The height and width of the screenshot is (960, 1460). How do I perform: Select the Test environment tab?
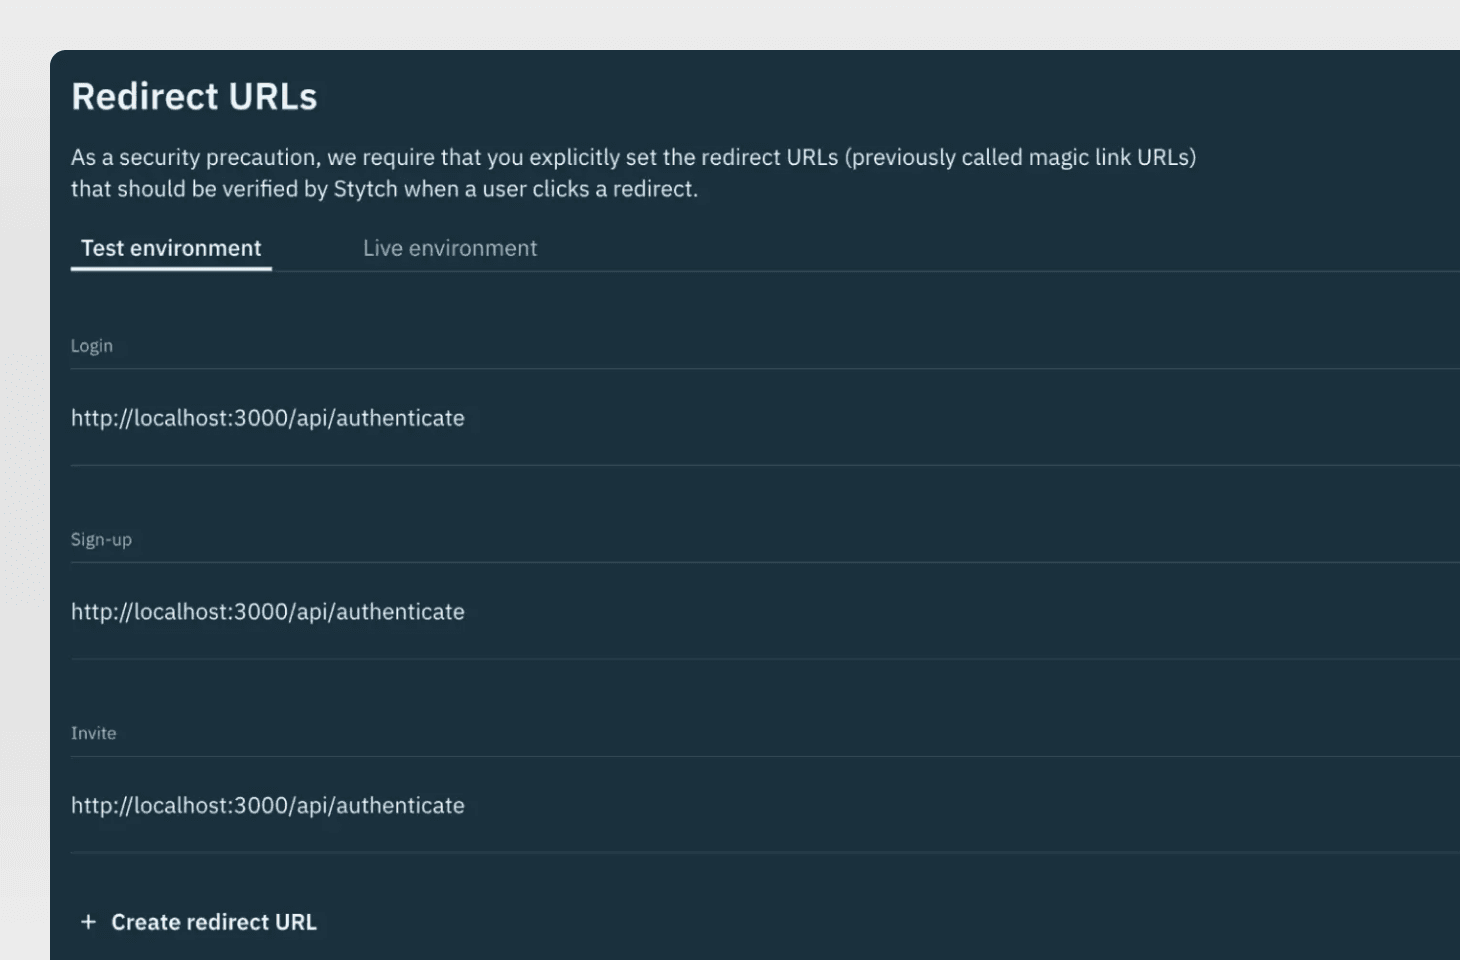pos(171,248)
